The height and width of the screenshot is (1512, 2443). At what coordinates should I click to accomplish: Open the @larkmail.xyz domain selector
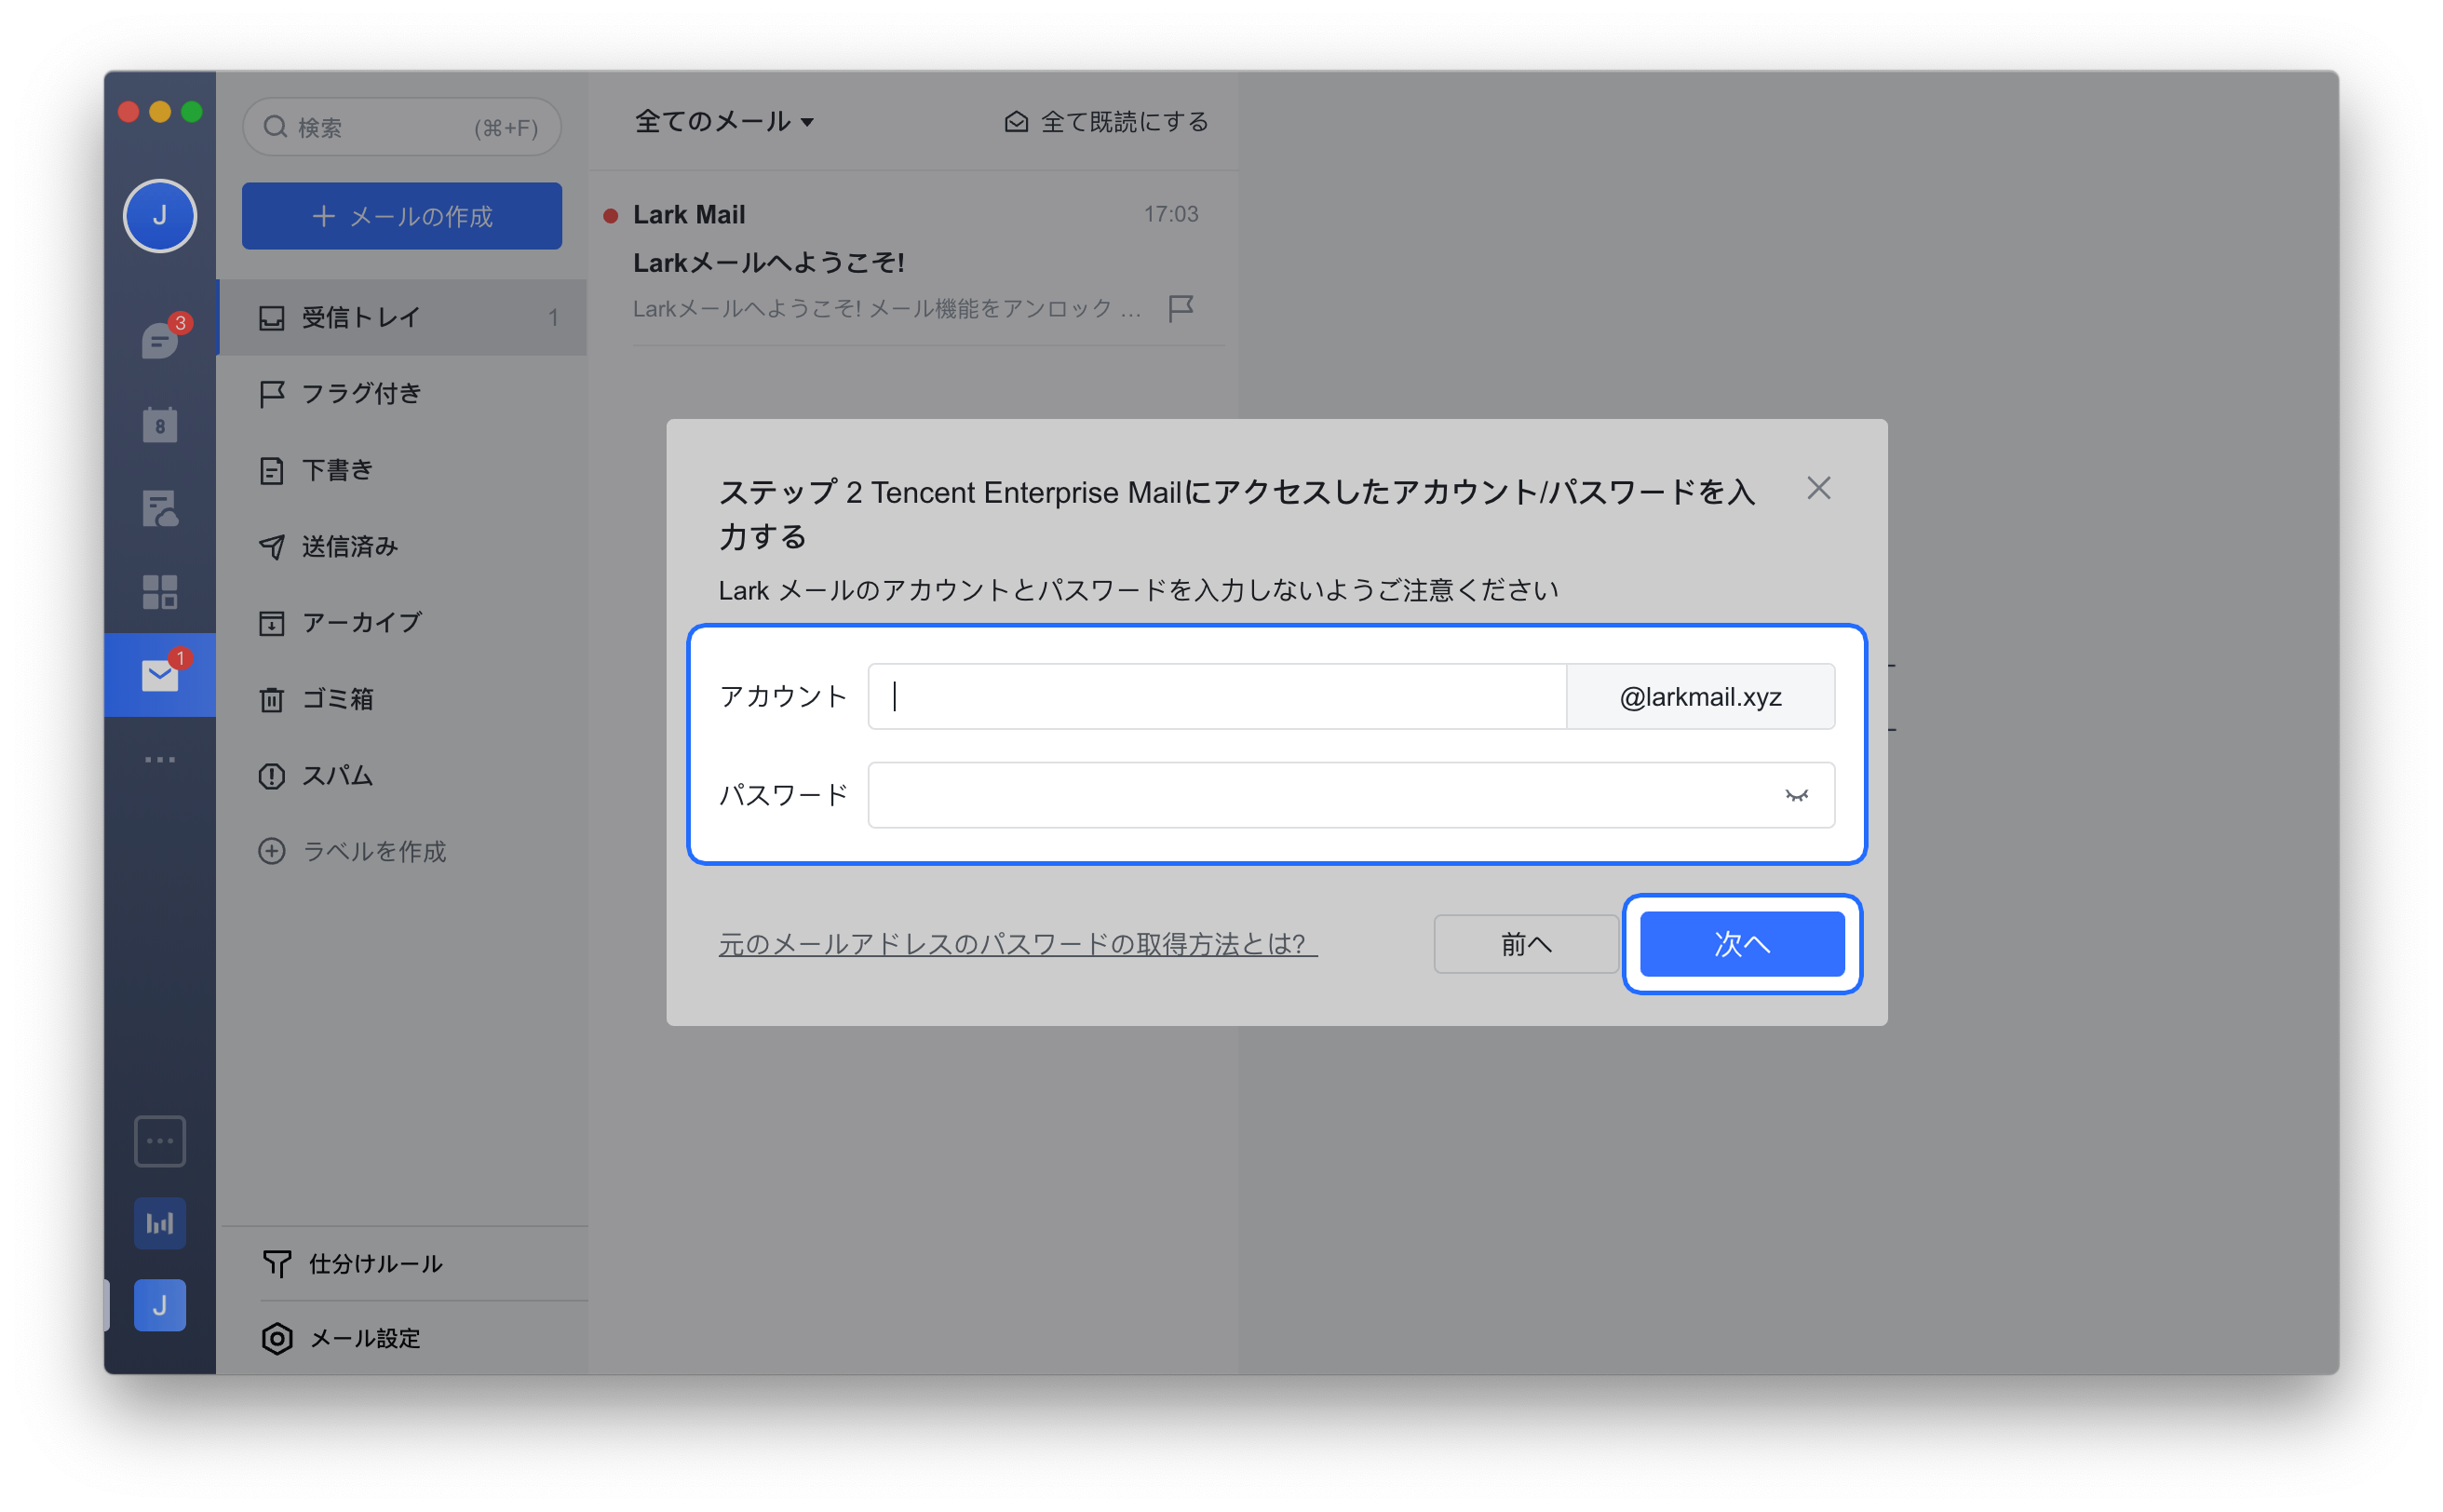[x=1700, y=697]
